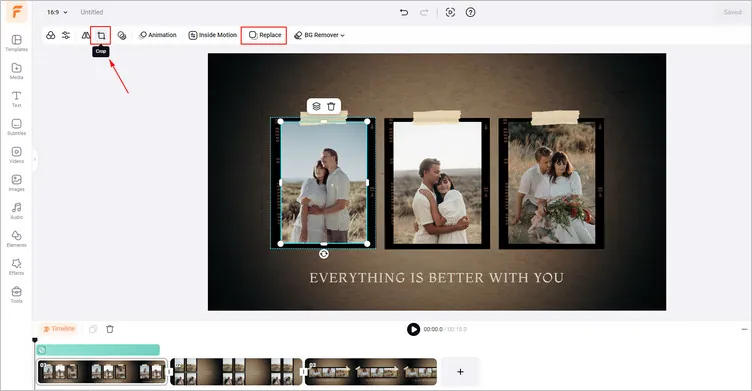This screenshot has height=391, width=752.
Task: Undo the last action
Action: pos(404,12)
